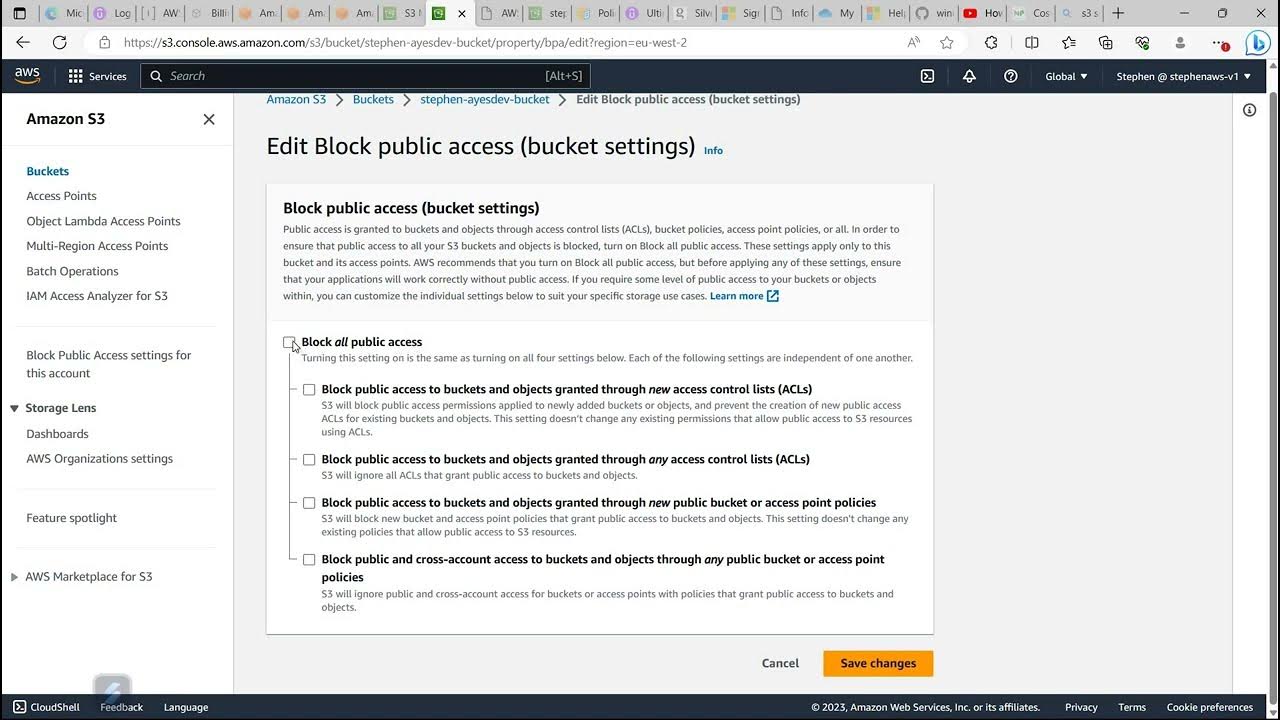1280x720 pixels.
Task: Open Object Lambda Access Points
Action: (x=104, y=221)
